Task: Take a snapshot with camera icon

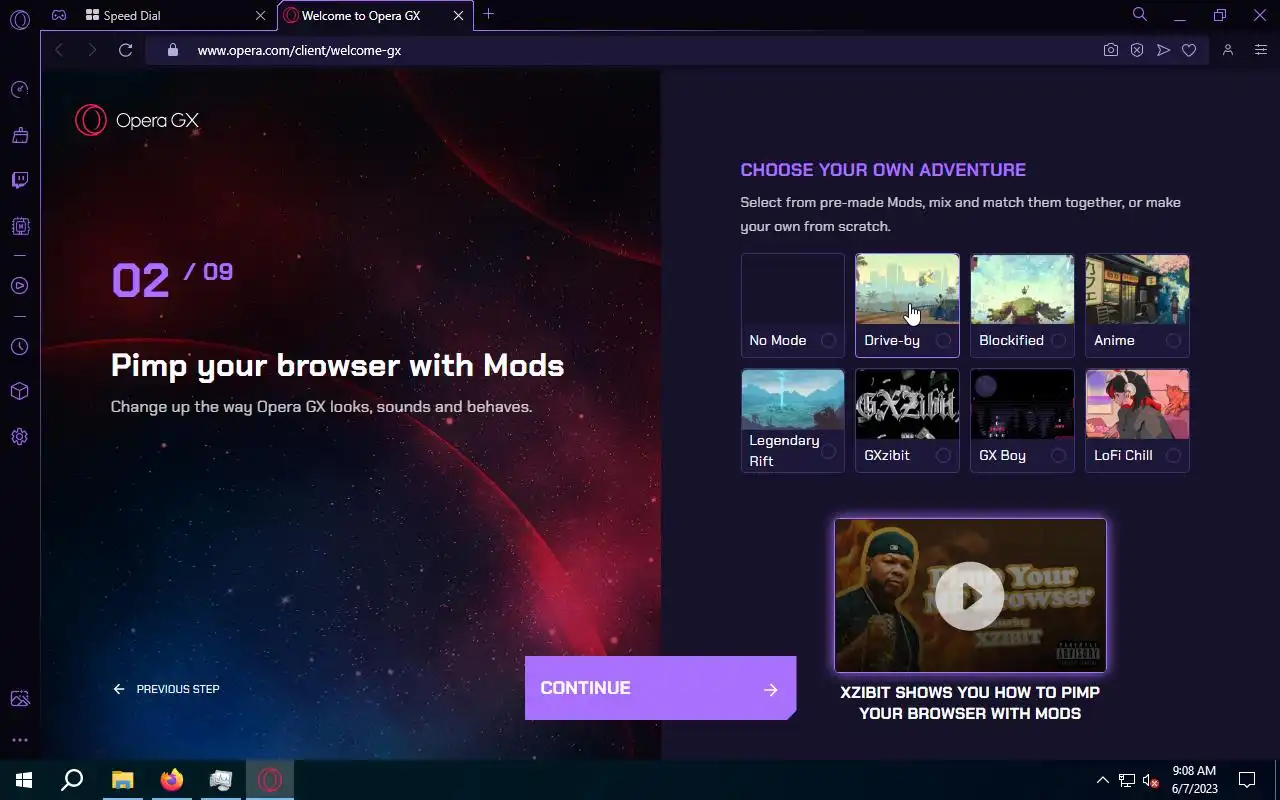Action: [1110, 50]
